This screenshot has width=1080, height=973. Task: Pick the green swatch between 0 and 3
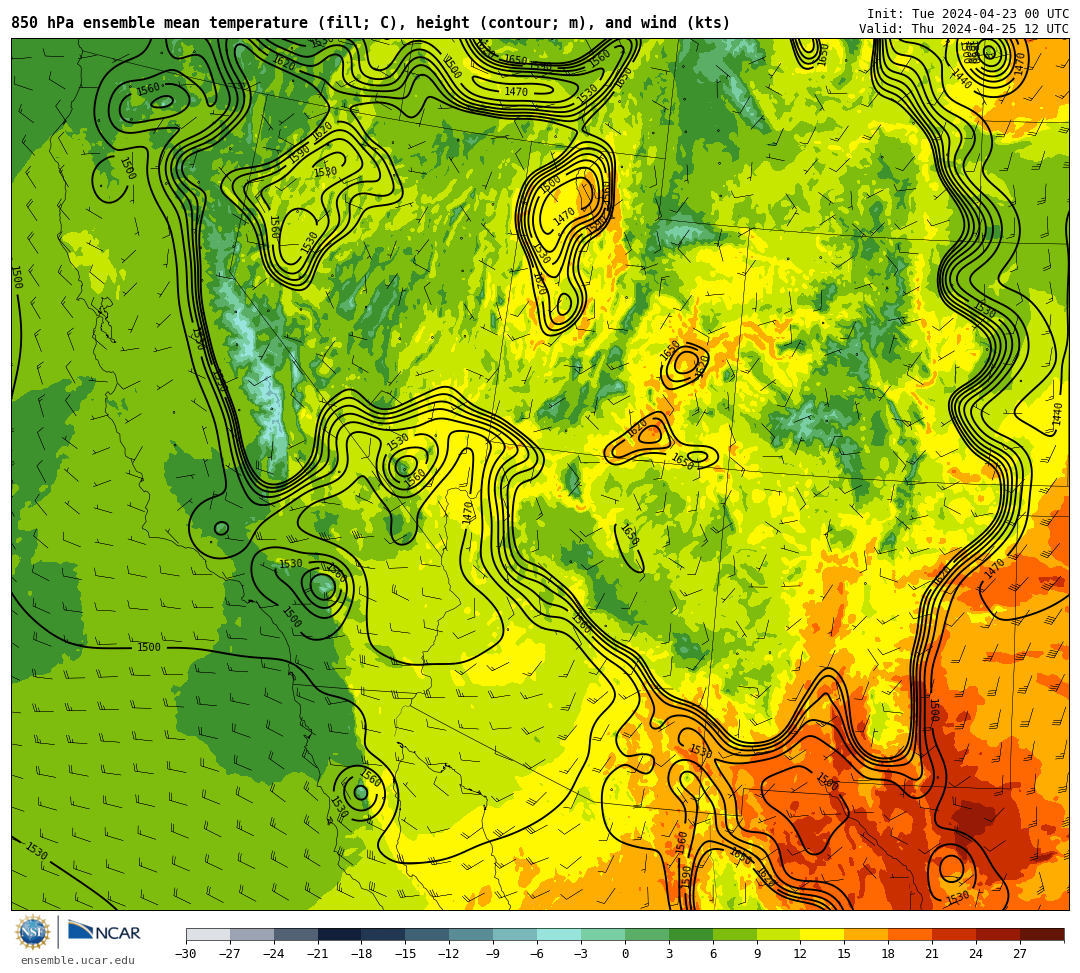click(647, 934)
